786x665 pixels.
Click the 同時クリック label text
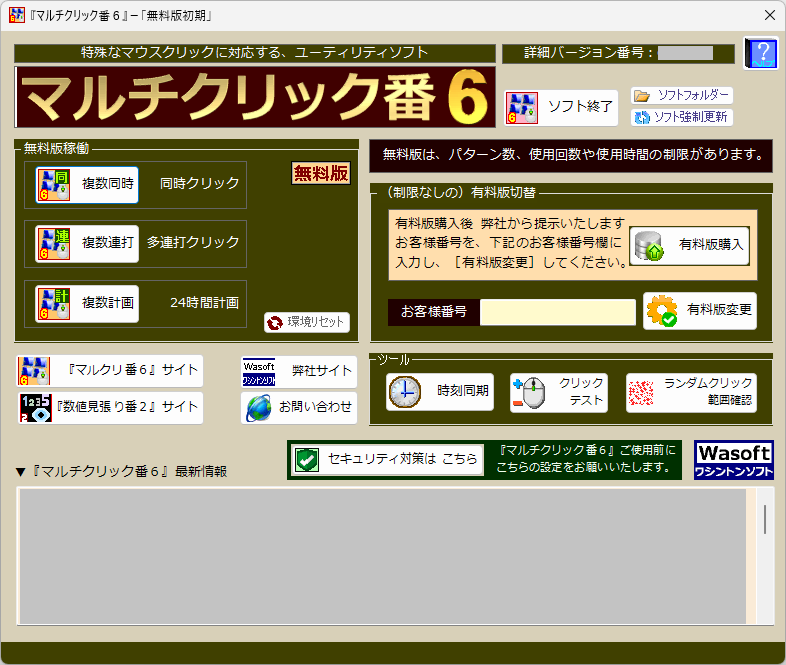point(200,183)
